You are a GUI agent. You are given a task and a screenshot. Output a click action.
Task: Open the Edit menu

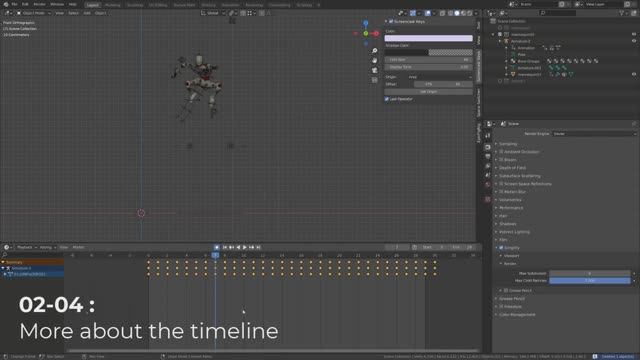coord(25,4)
